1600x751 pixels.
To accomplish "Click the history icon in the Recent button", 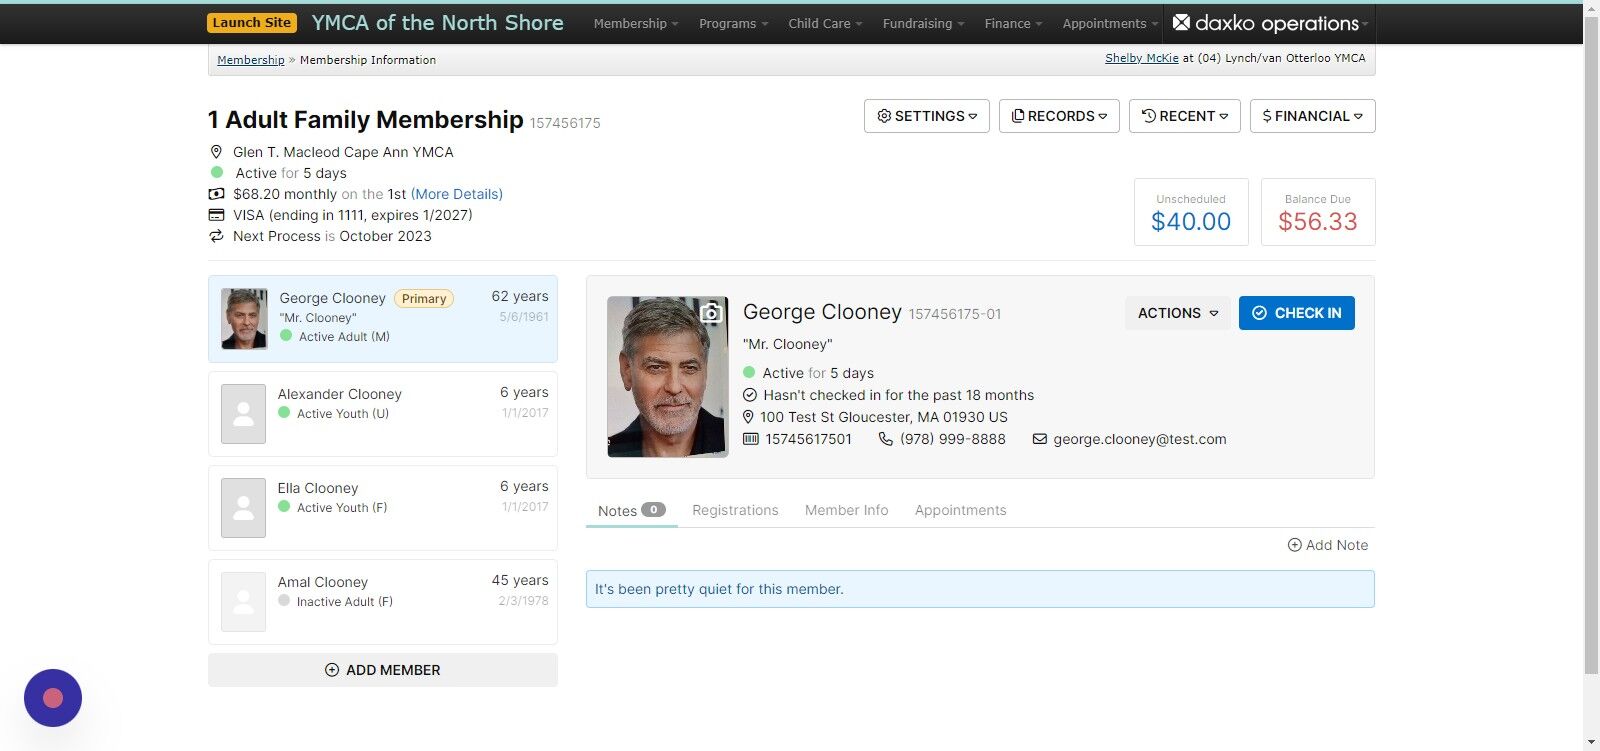I will 1149,116.
